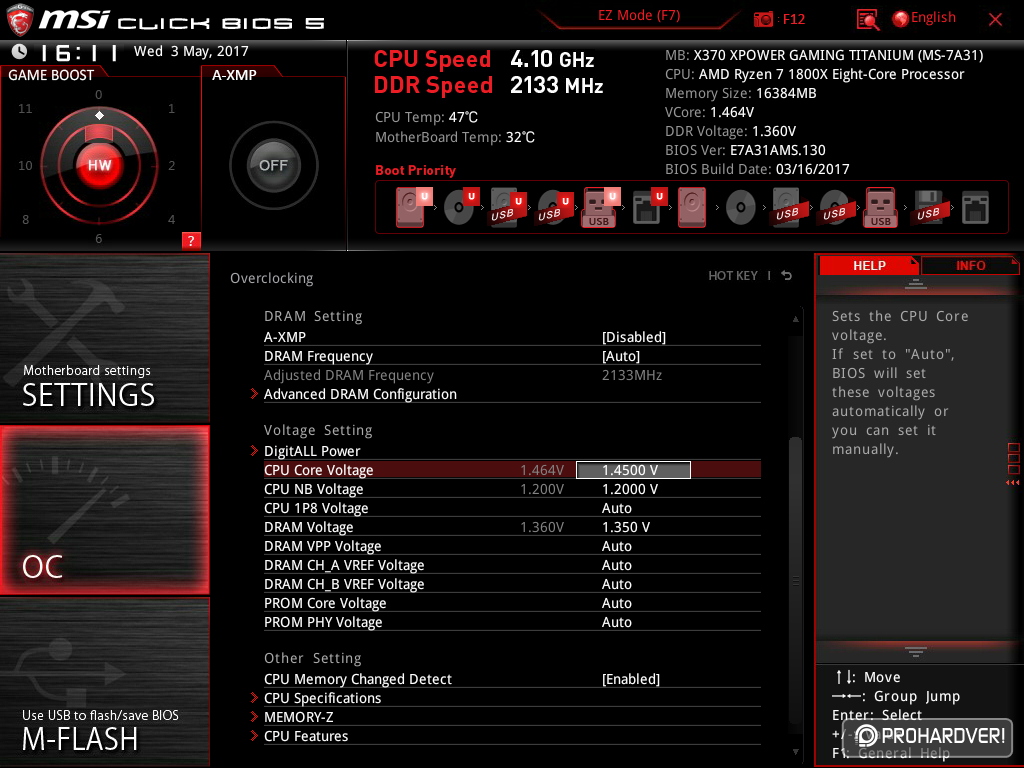Select the CPU Core Voltage row label
1024x768 pixels.
(x=319, y=470)
